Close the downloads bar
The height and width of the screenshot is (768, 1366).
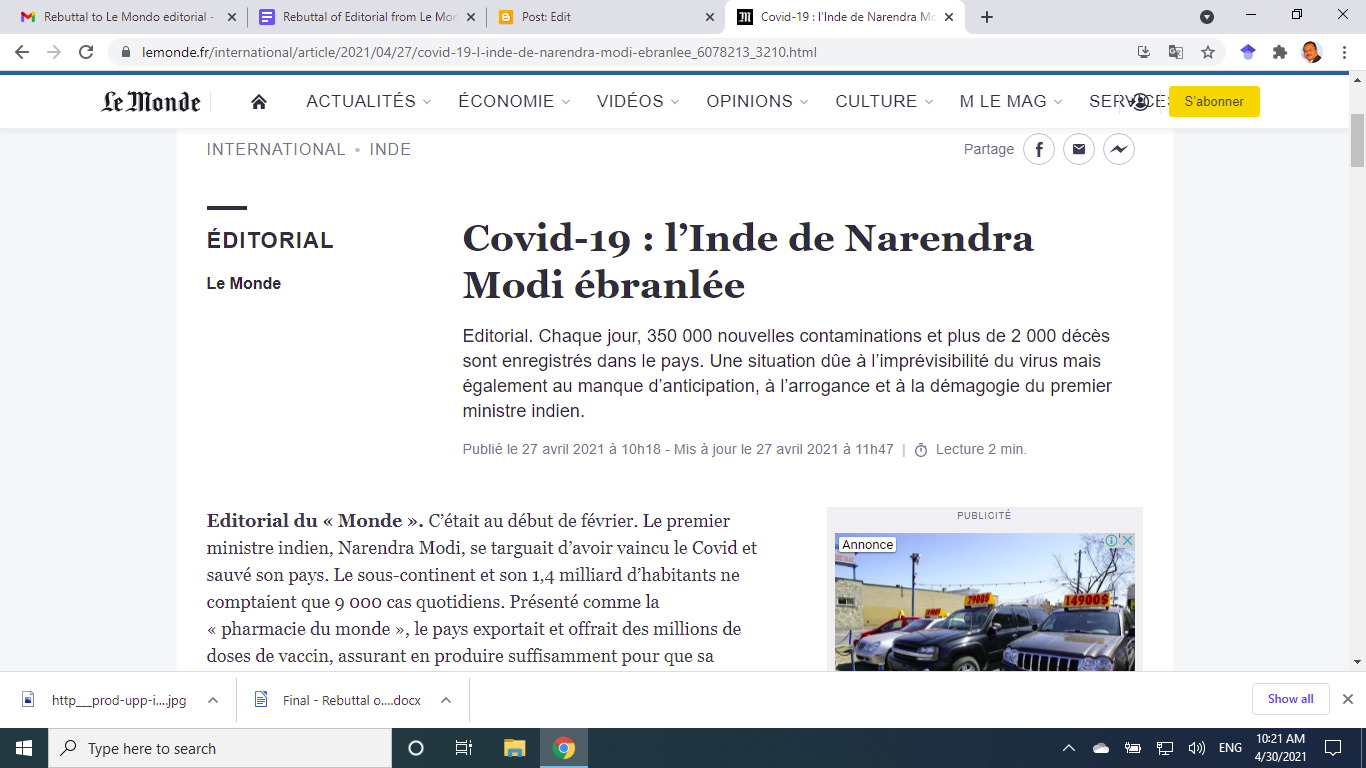click(x=1347, y=699)
